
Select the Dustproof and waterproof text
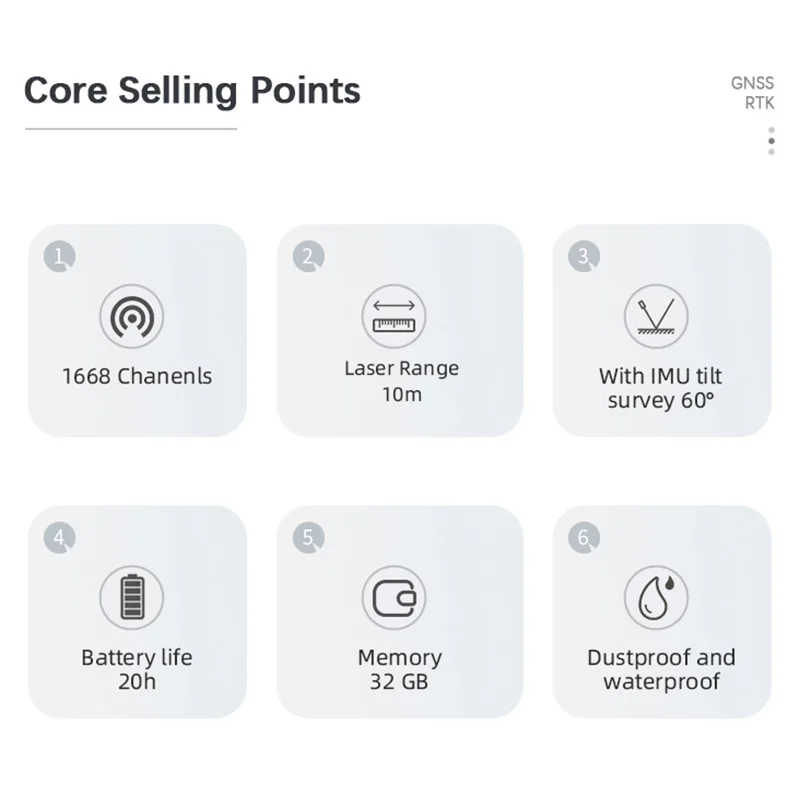[661, 669]
